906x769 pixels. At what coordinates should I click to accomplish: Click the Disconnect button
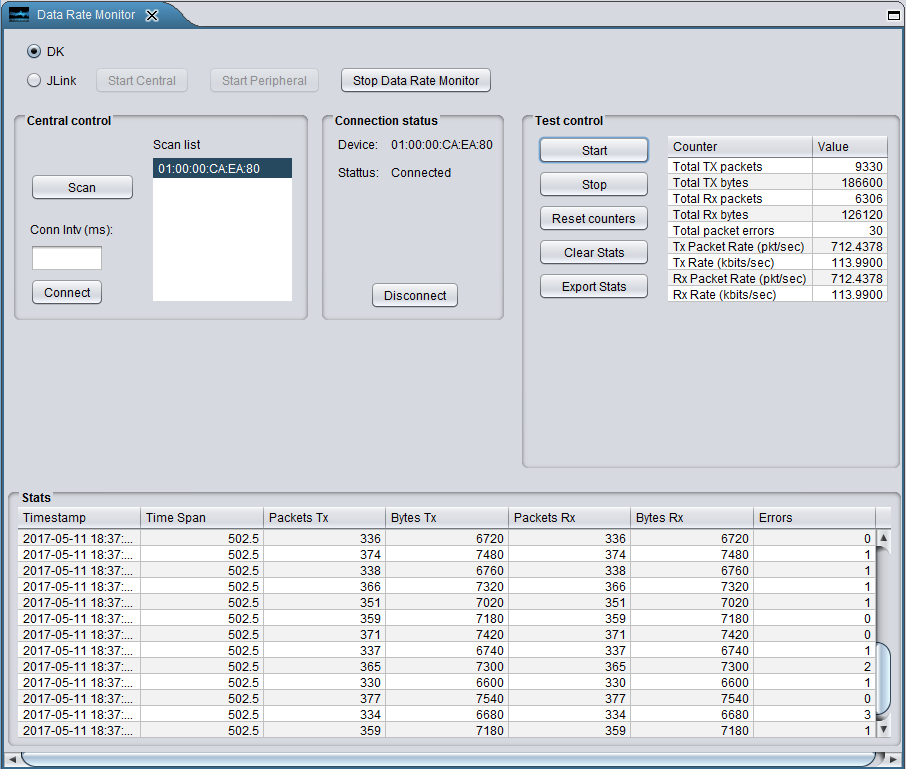[415, 295]
